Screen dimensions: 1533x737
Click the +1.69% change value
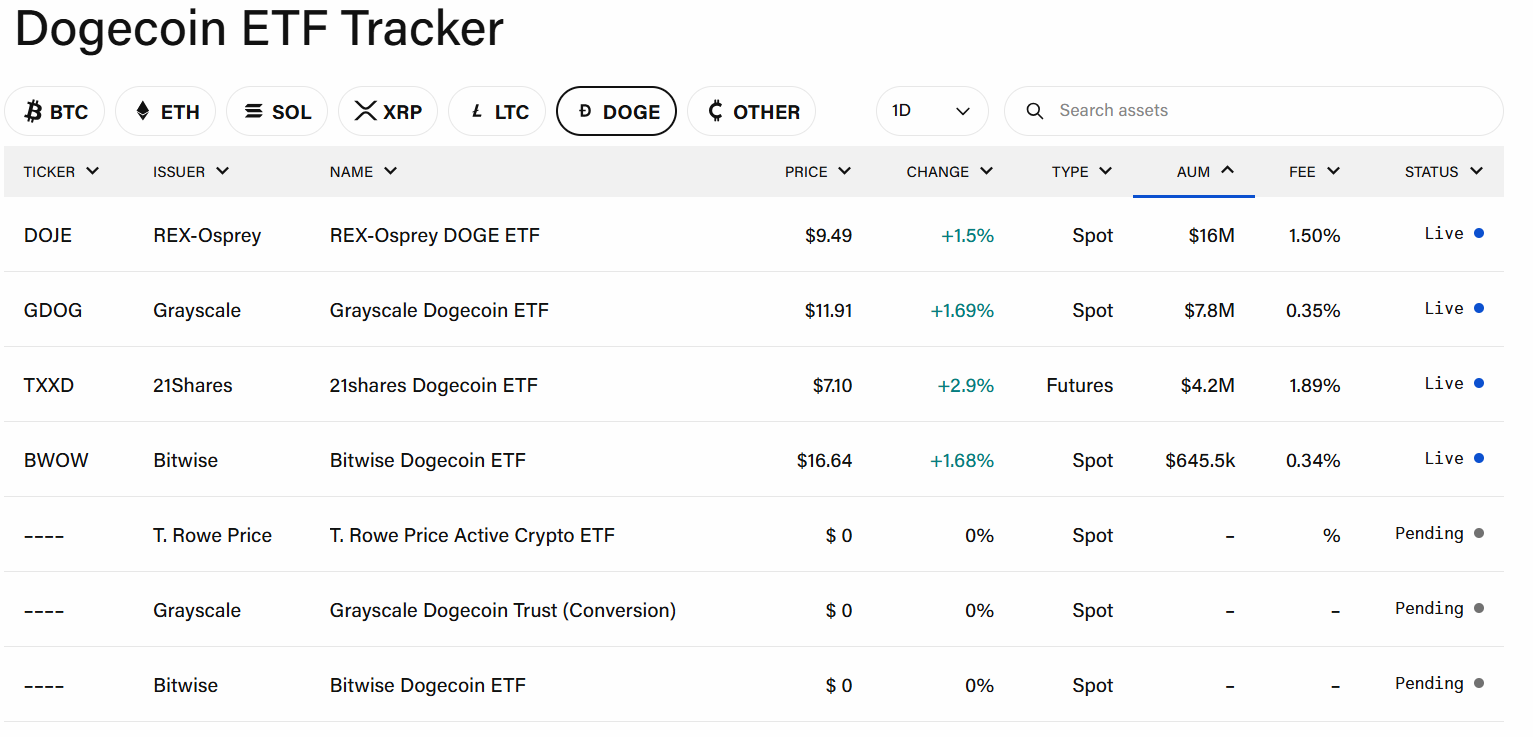click(963, 311)
